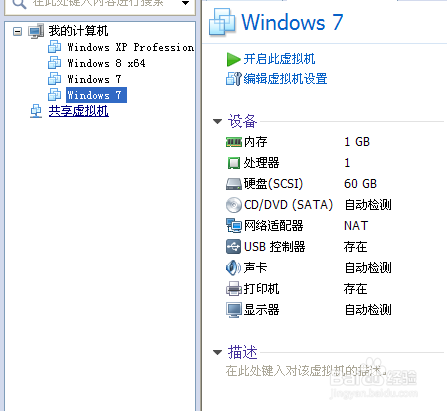Start VM via 开启此虚拟机 link

coord(279,59)
